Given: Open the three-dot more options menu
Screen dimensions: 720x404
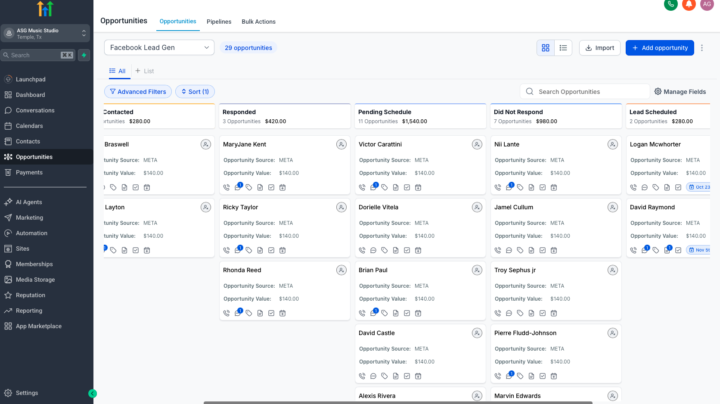Looking at the screenshot, I should (701, 47).
